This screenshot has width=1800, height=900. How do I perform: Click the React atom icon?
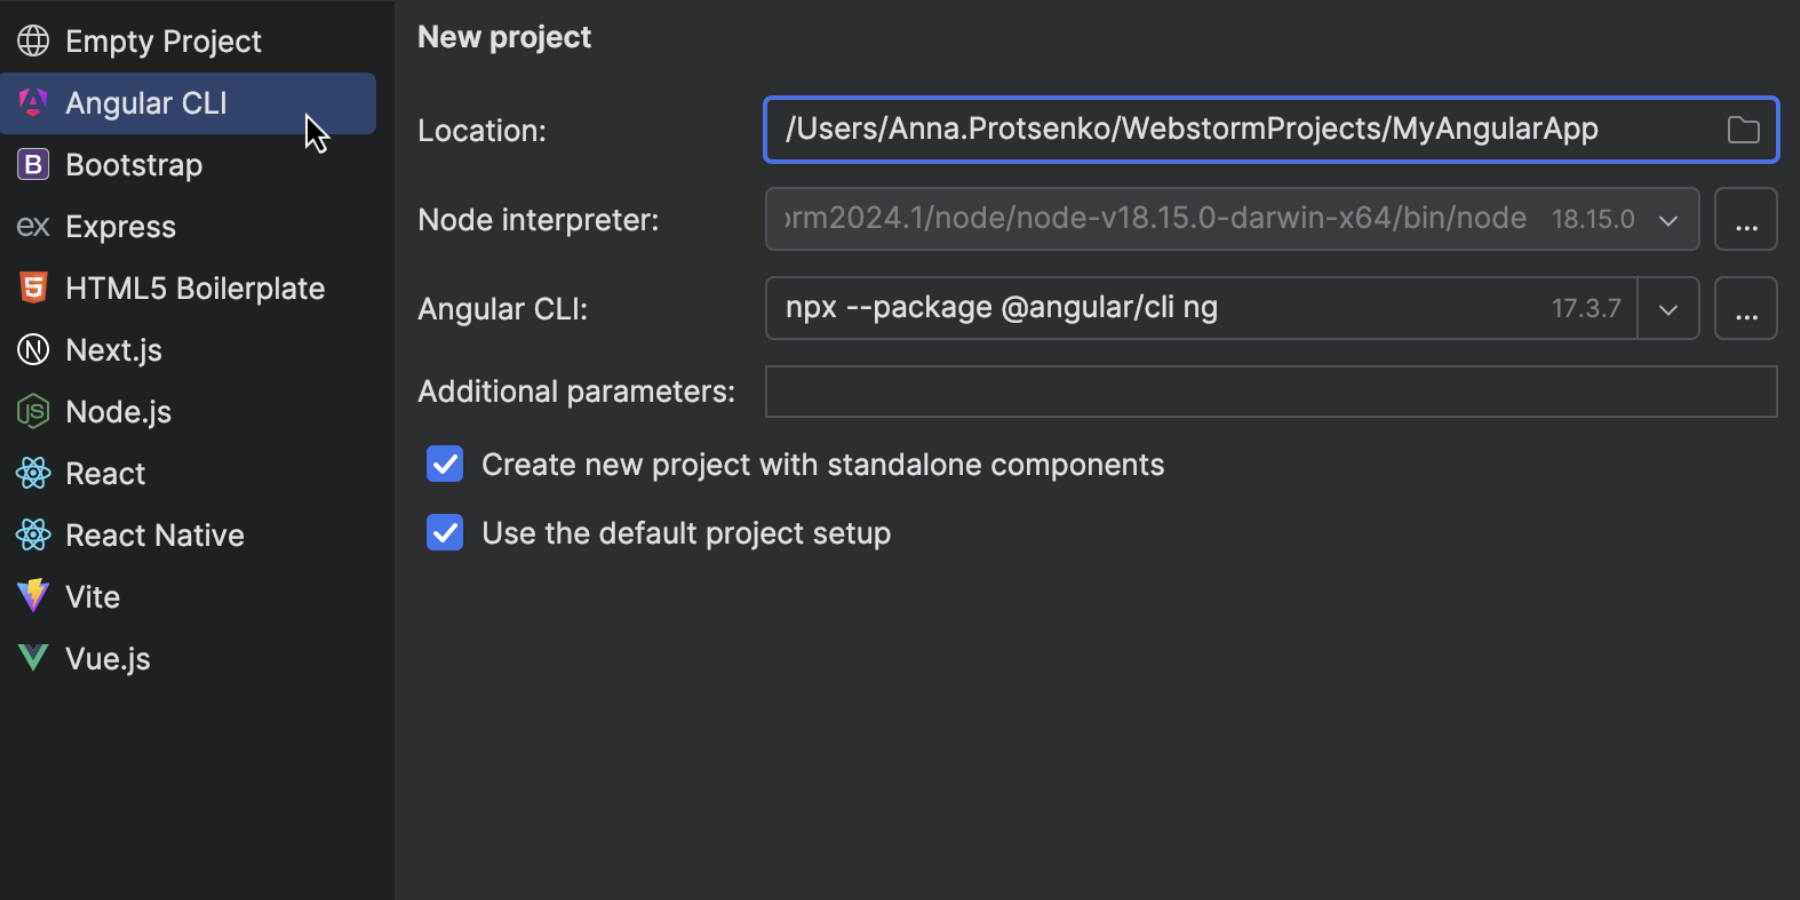(x=33, y=473)
